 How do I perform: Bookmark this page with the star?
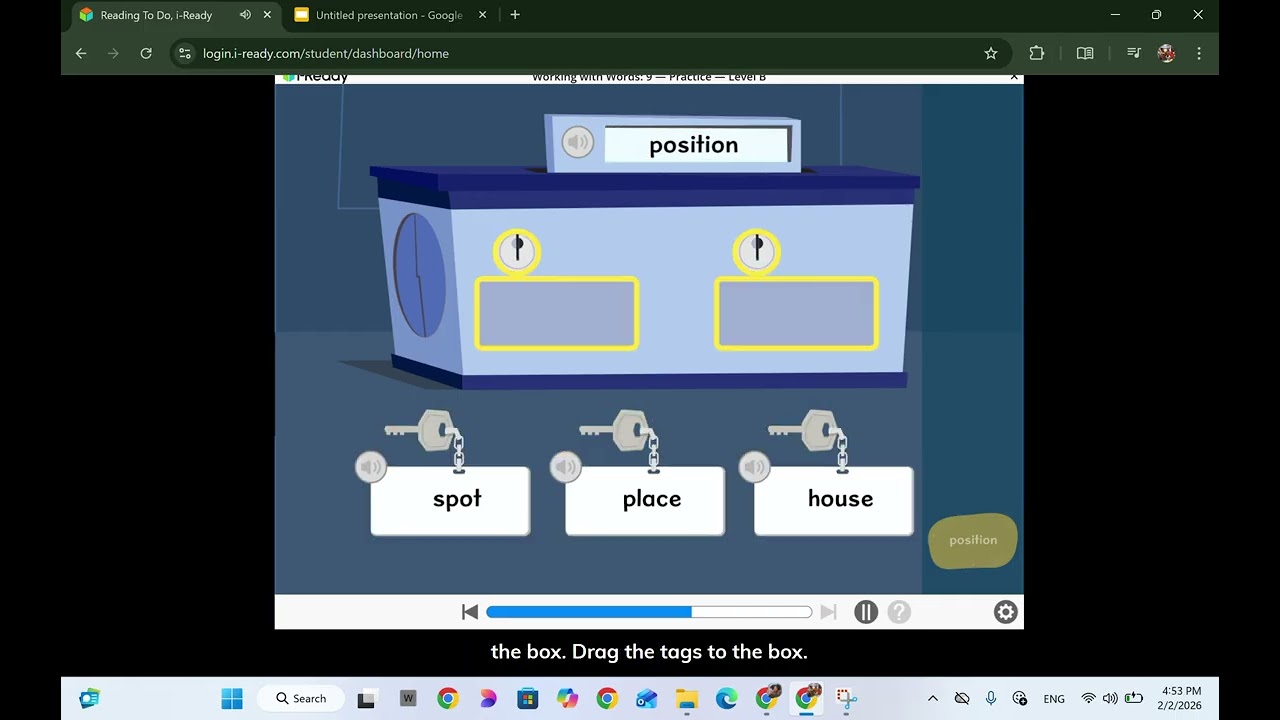[x=991, y=53]
